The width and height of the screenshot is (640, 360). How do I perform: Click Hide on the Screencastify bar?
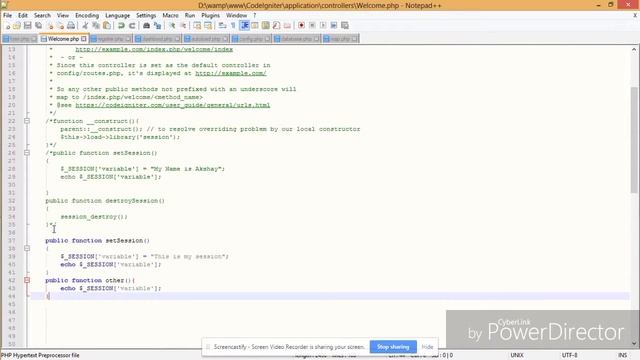click(427, 347)
